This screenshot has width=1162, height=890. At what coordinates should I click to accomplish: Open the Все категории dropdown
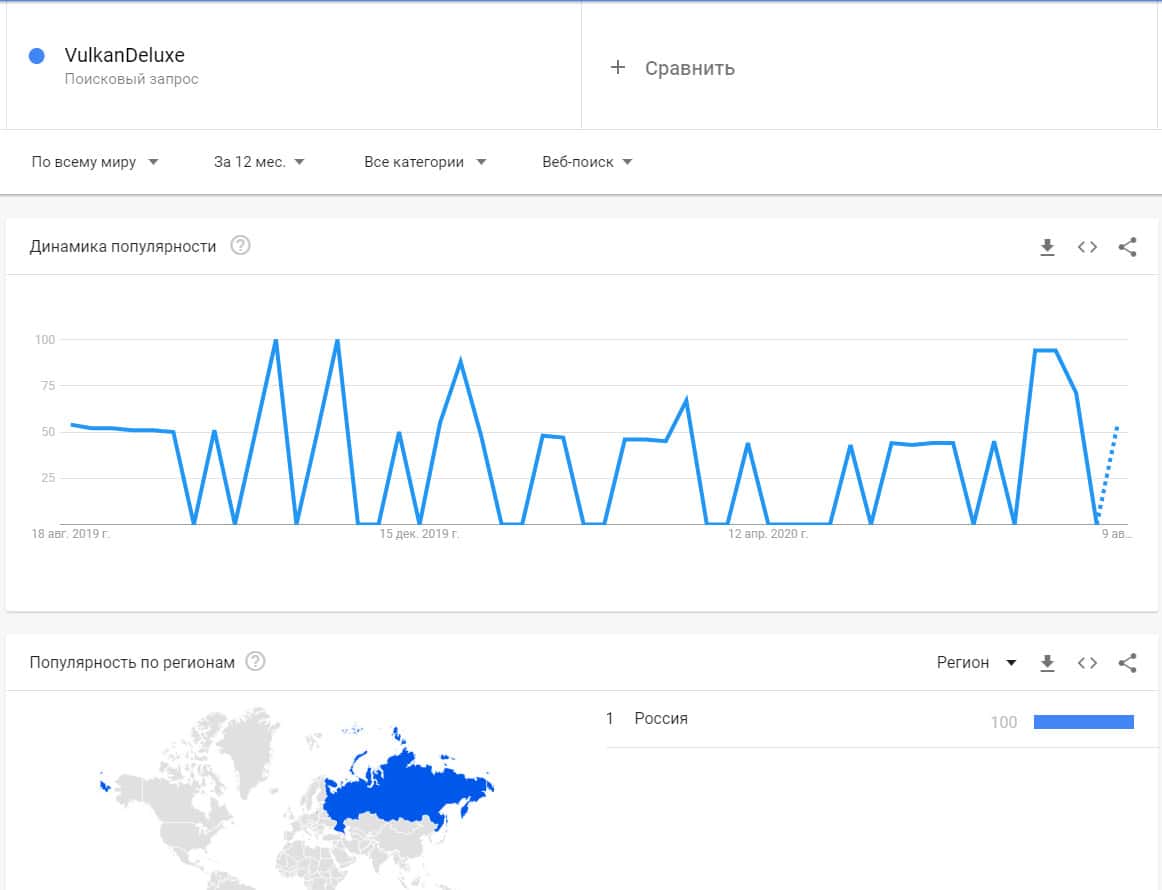pos(425,162)
